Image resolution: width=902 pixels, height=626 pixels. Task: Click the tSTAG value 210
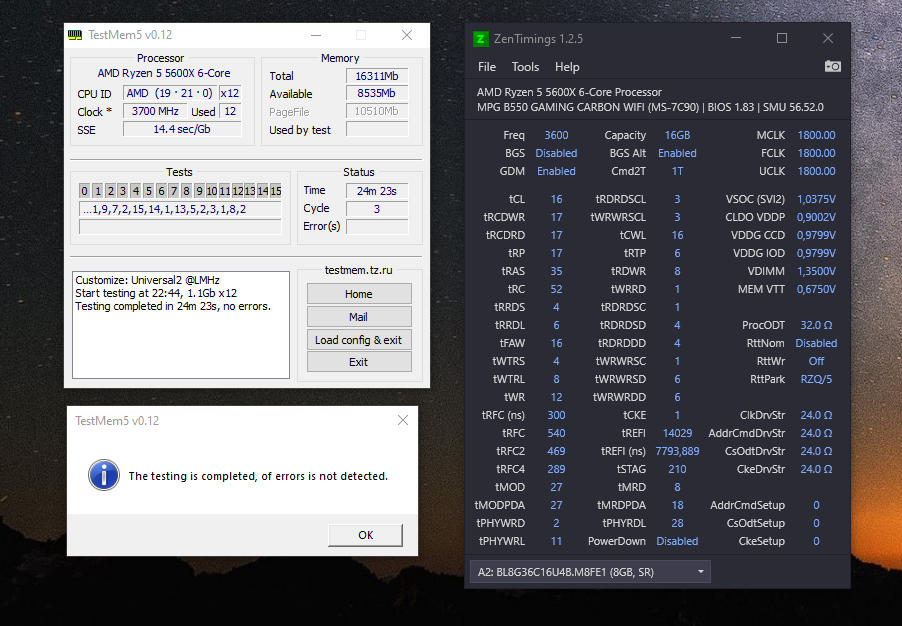point(677,469)
